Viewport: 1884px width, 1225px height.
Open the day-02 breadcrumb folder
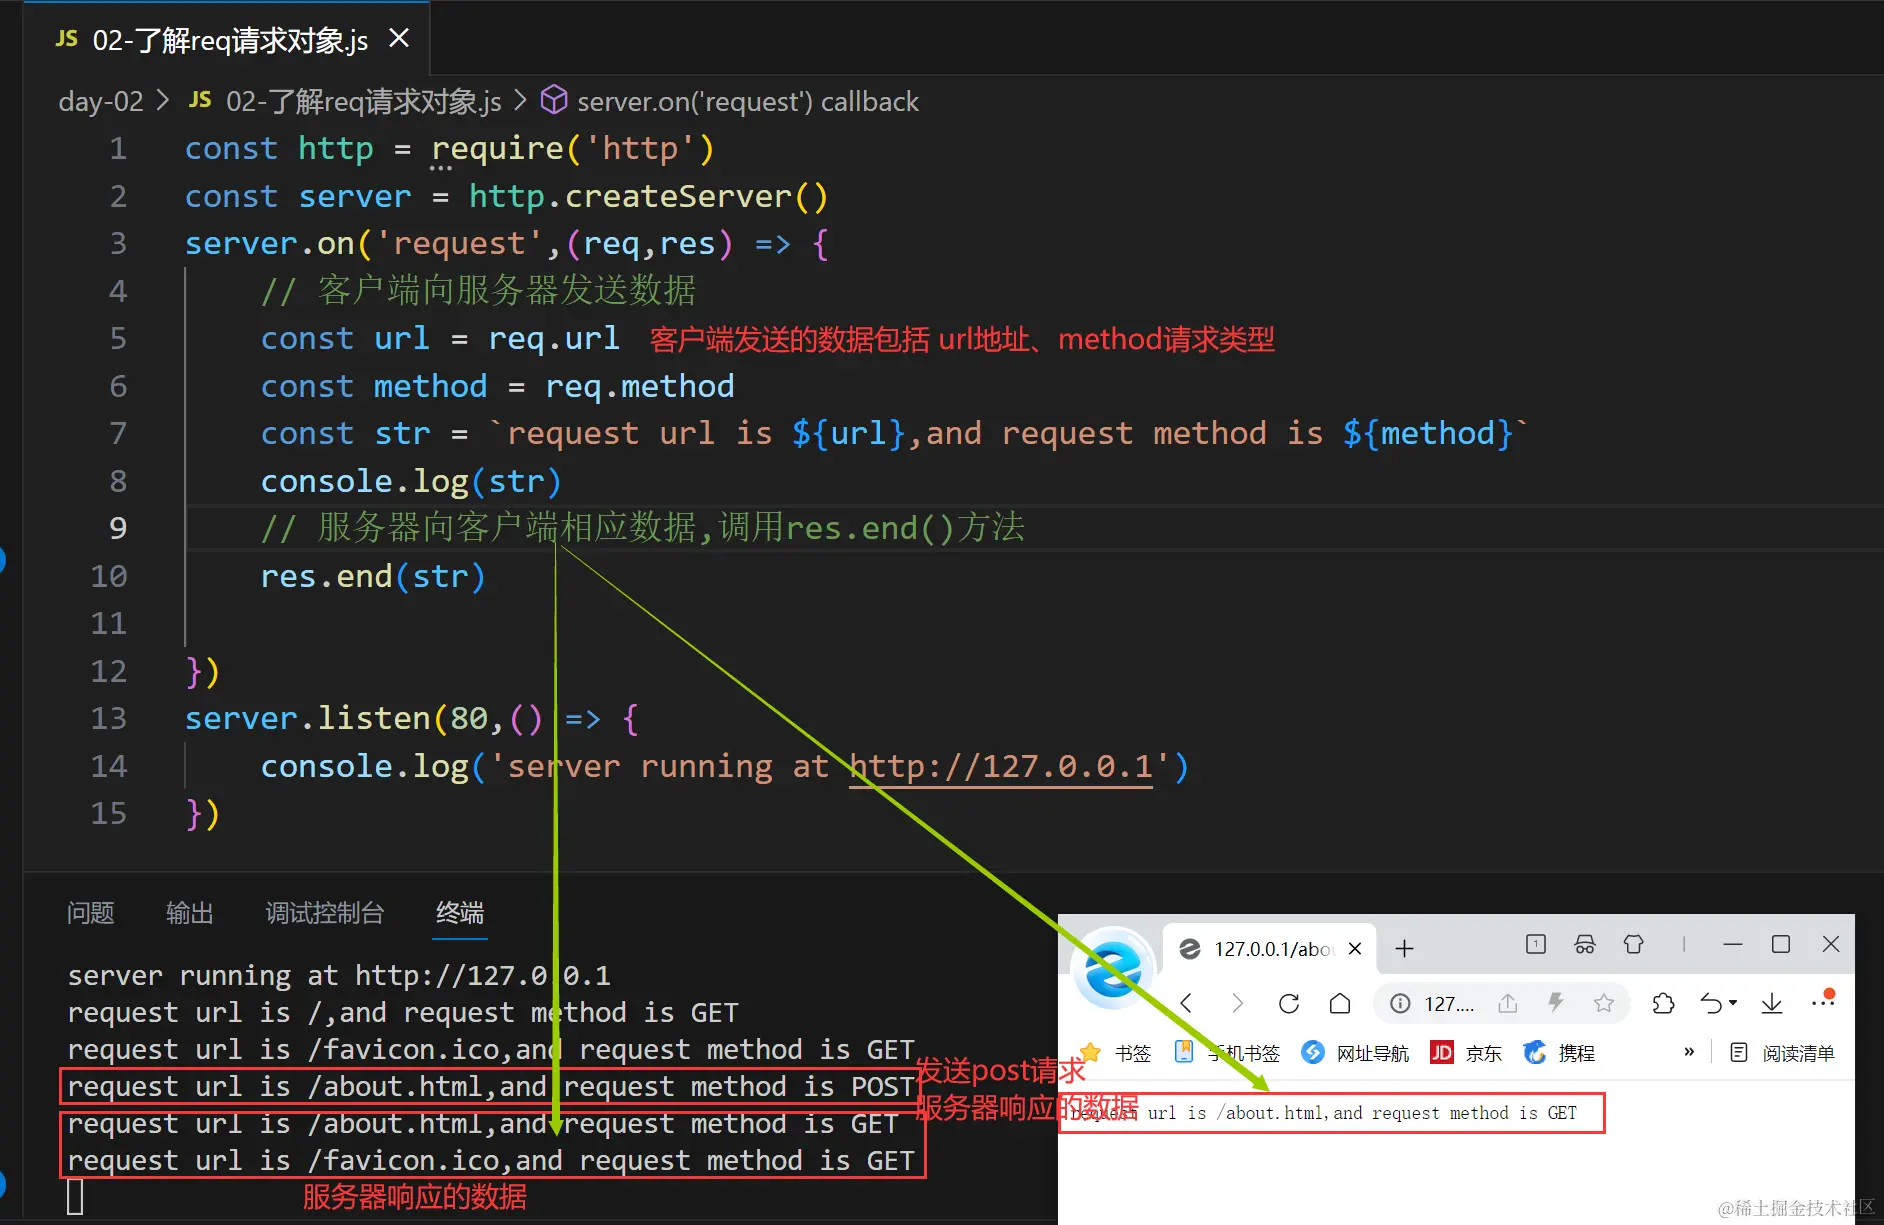click(x=101, y=101)
